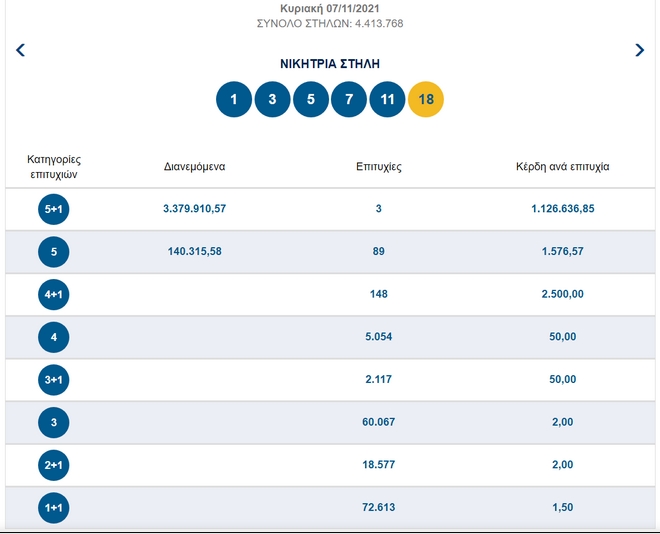The height and width of the screenshot is (534, 660).
Task: Click the Κέρδη ανά επιτυχία header
Action: pyautogui.click(x=562, y=167)
